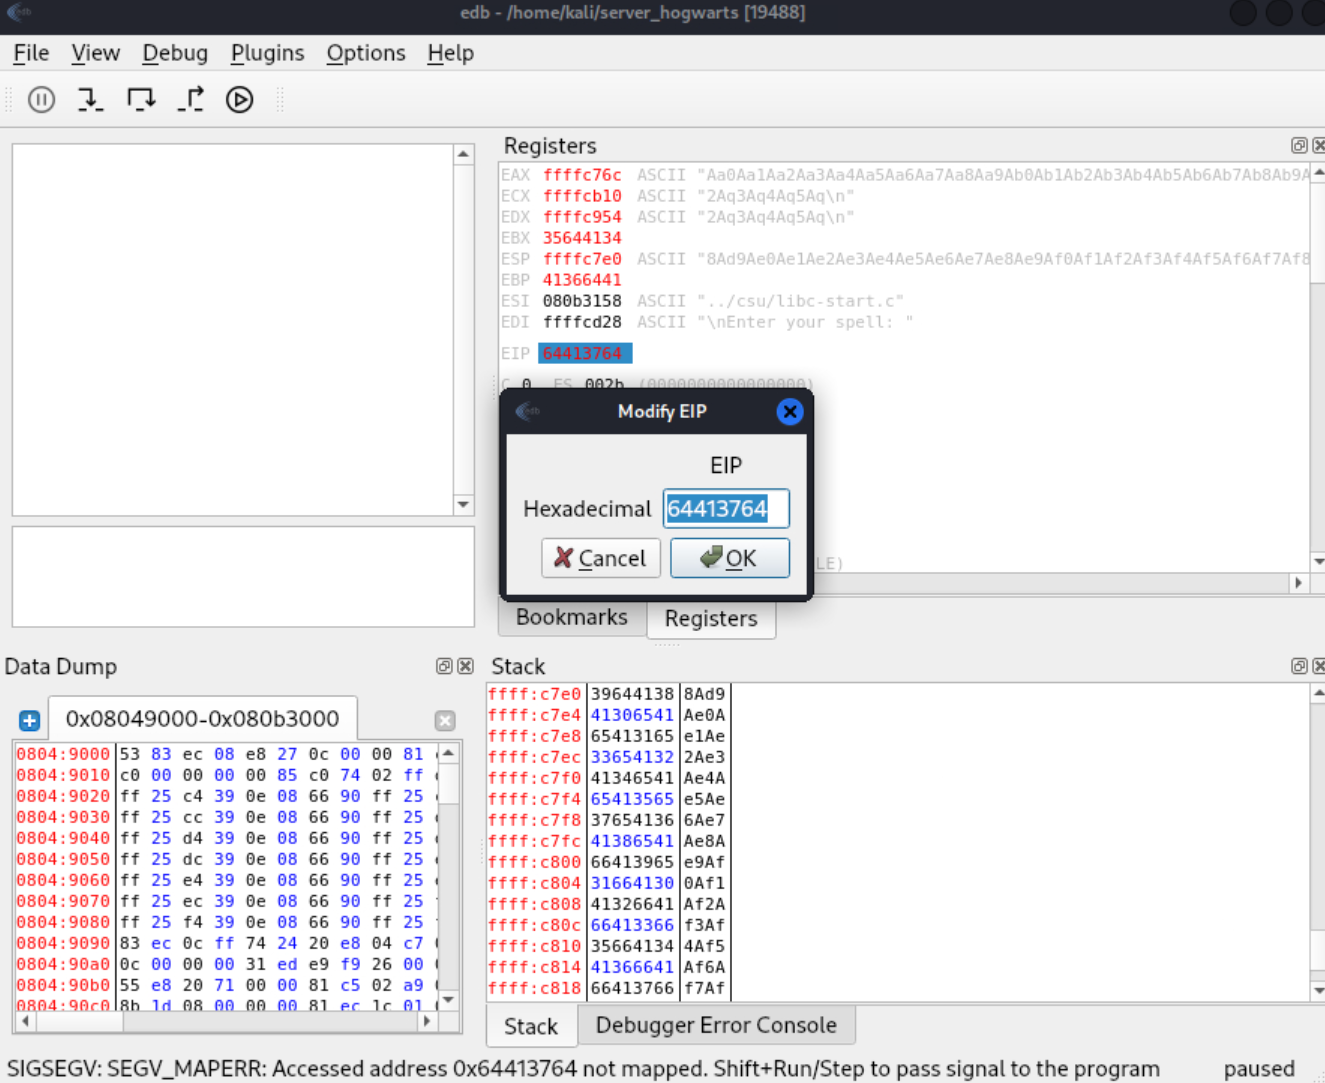Select data dump row 0804:9050
Screen dimensions: 1325x1083
point(226,859)
